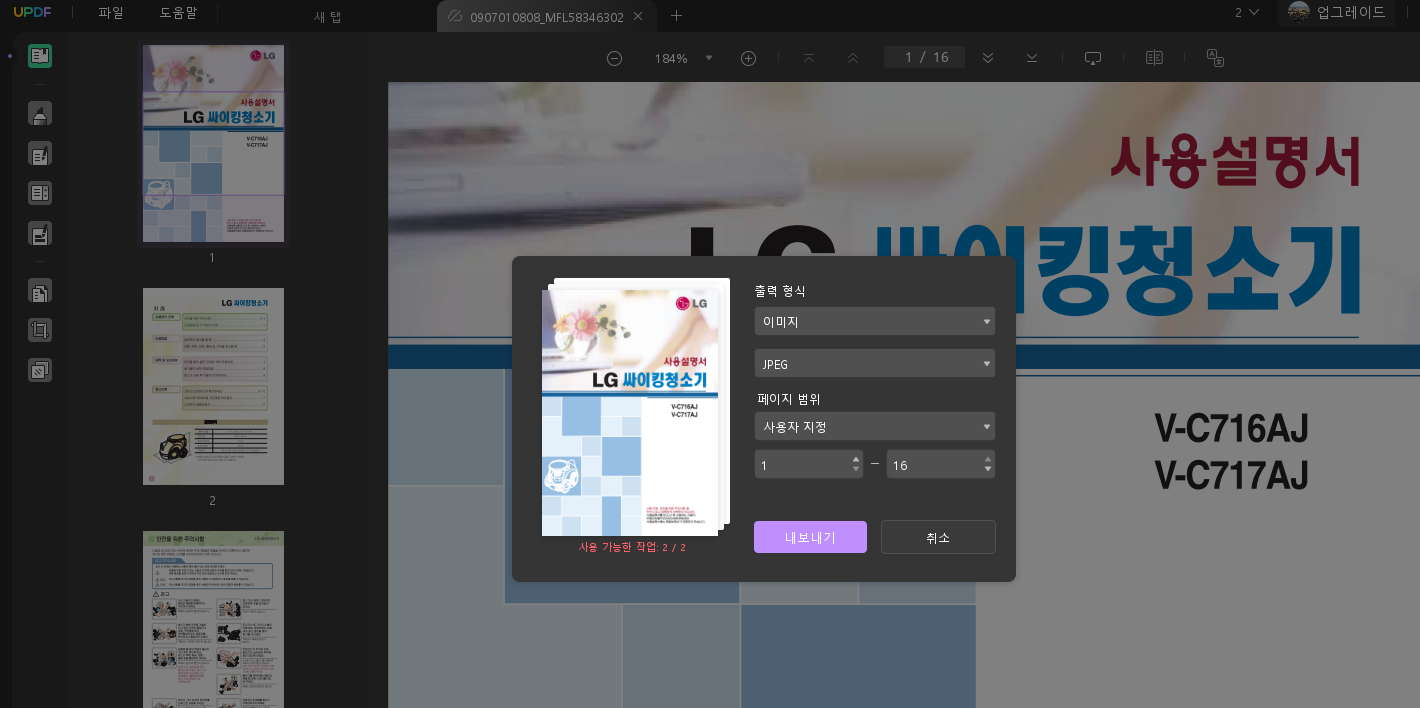Open the Reader mode sidebar icon
Image resolution: width=1420 pixels, height=708 pixels.
pyautogui.click(x=40, y=56)
